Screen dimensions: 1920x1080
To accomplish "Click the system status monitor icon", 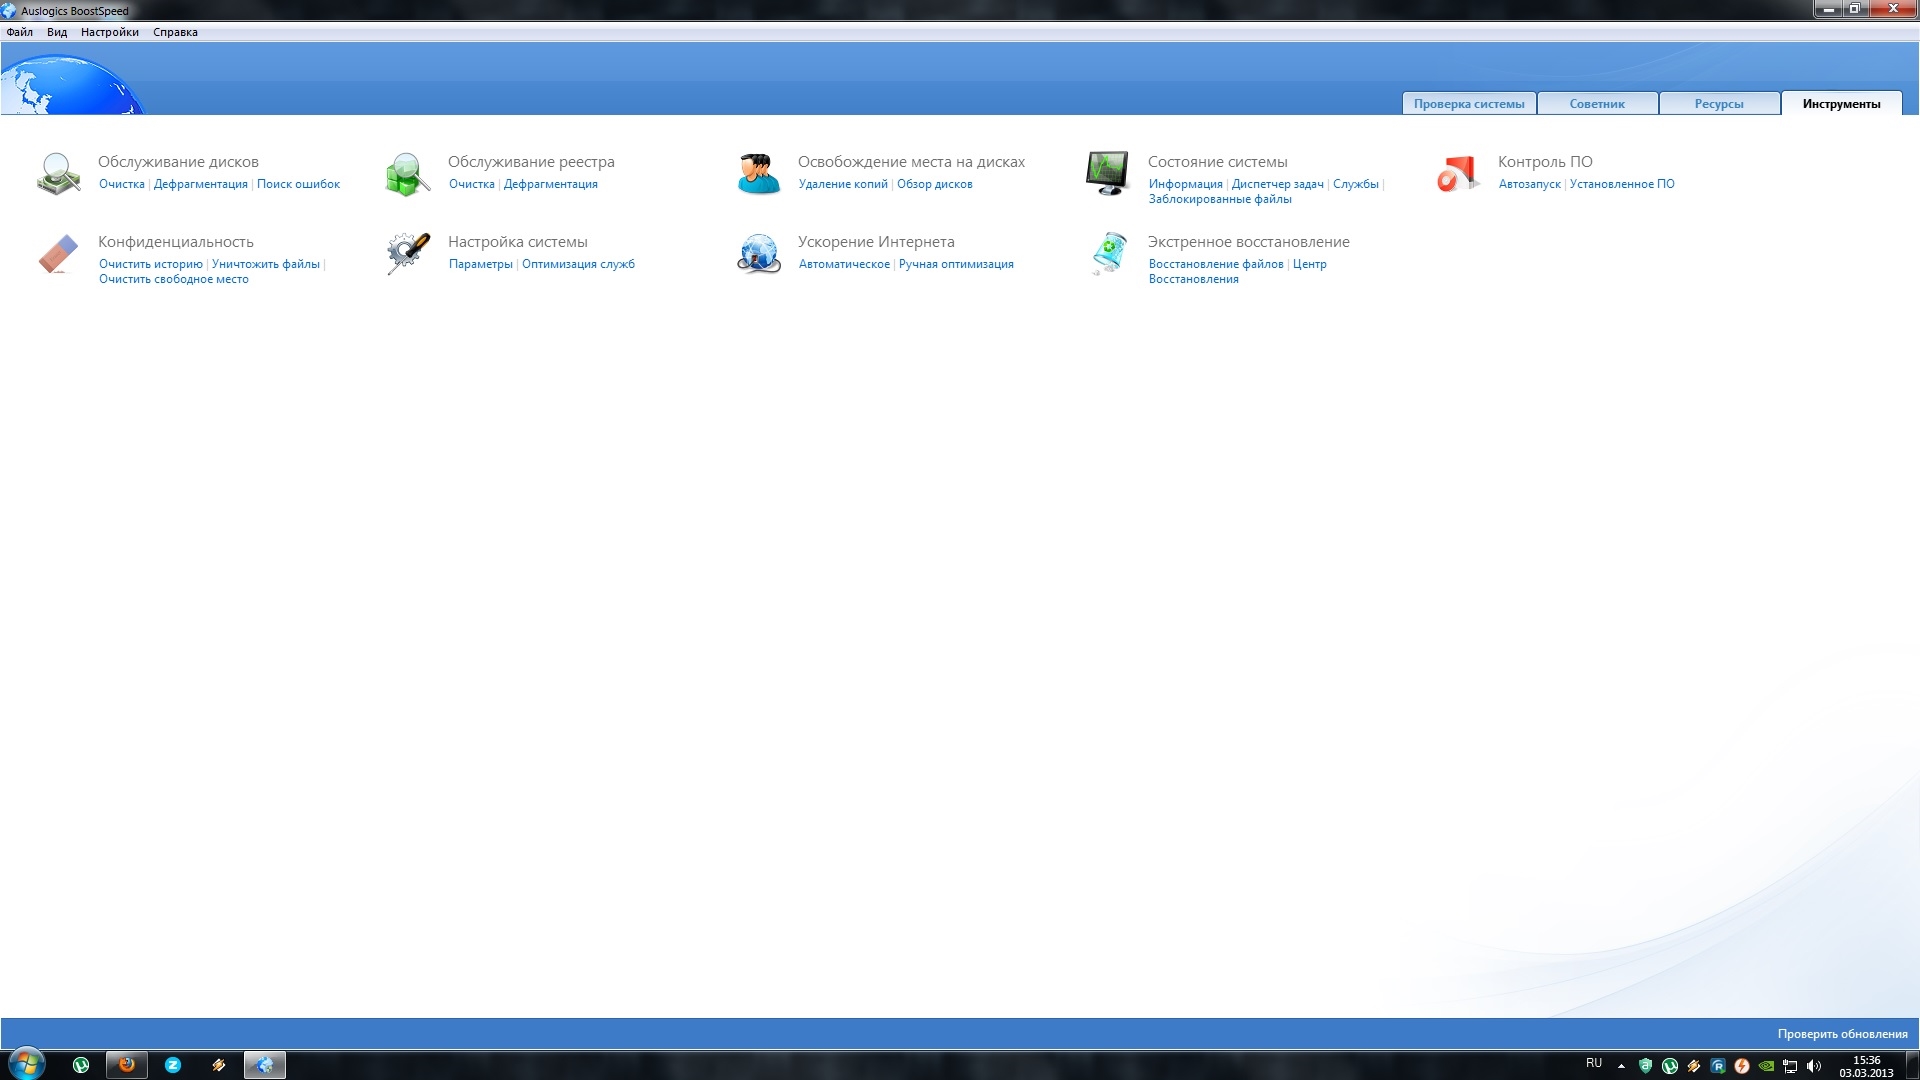I will pos(1107,173).
